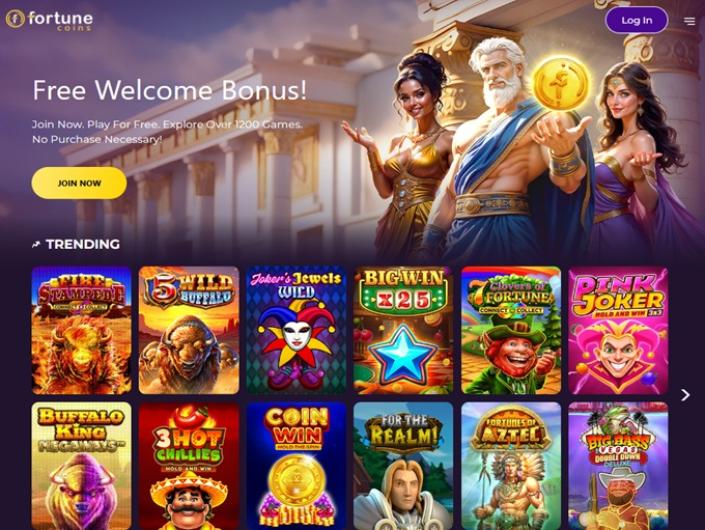
Task: Click the trending arrow icon beside TRENDING
Action: pos(36,244)
